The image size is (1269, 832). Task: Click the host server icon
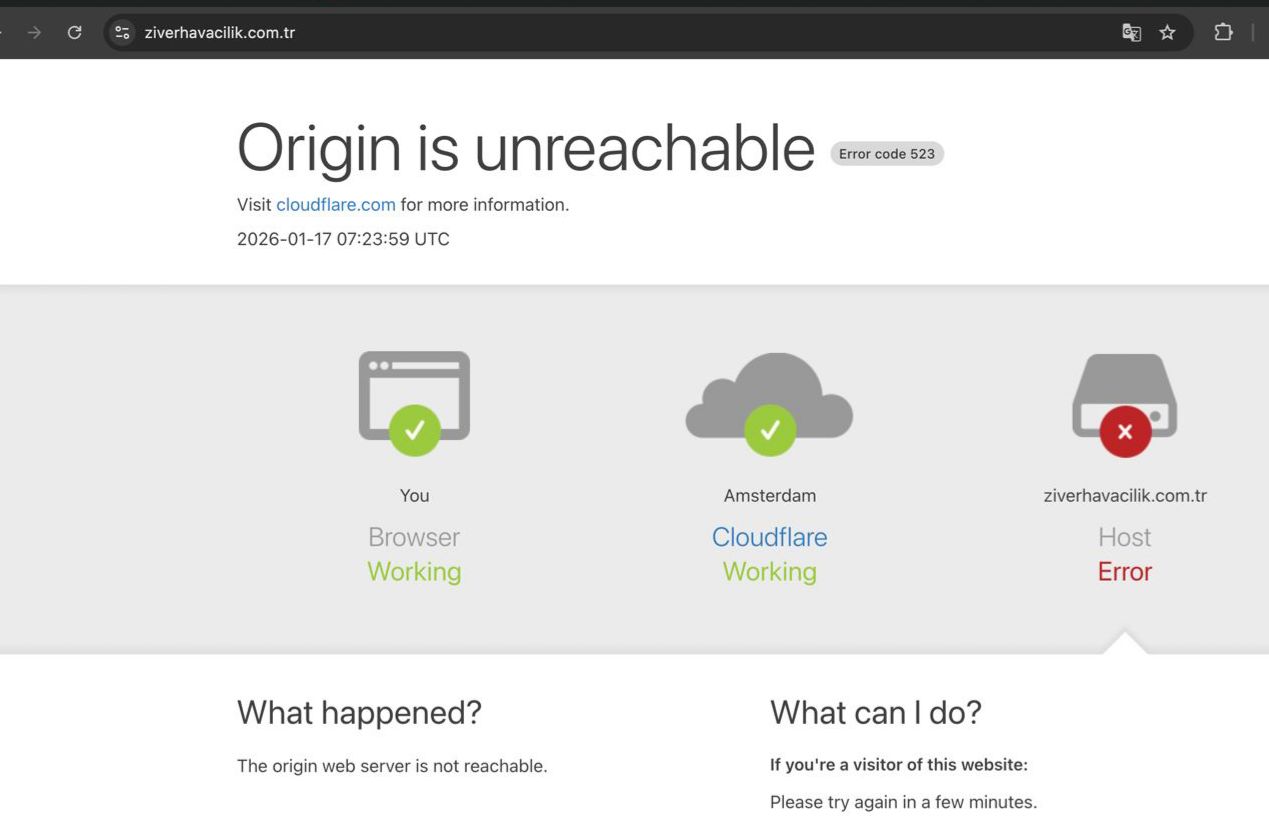coord(1125,385)
